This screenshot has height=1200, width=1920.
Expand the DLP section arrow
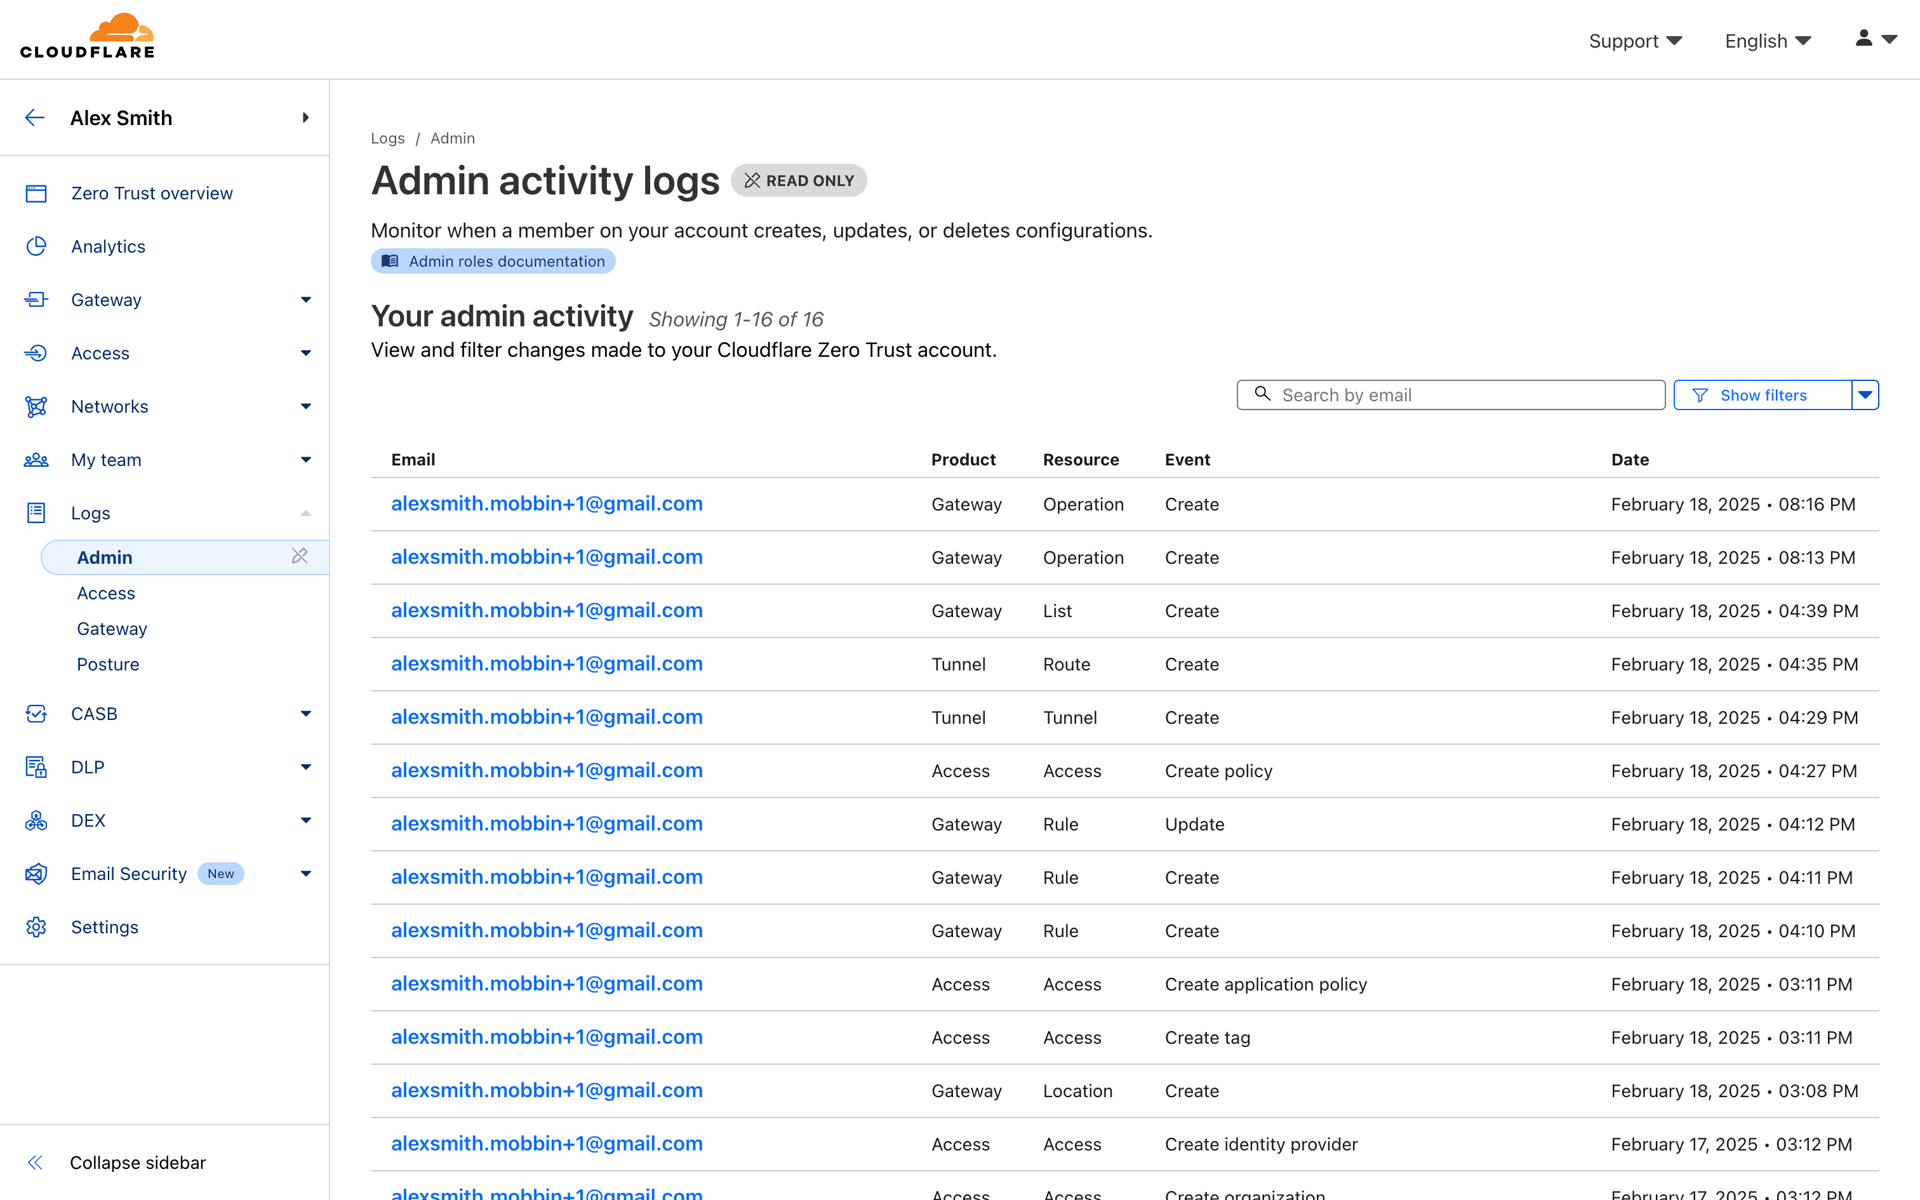click(305, 767)
